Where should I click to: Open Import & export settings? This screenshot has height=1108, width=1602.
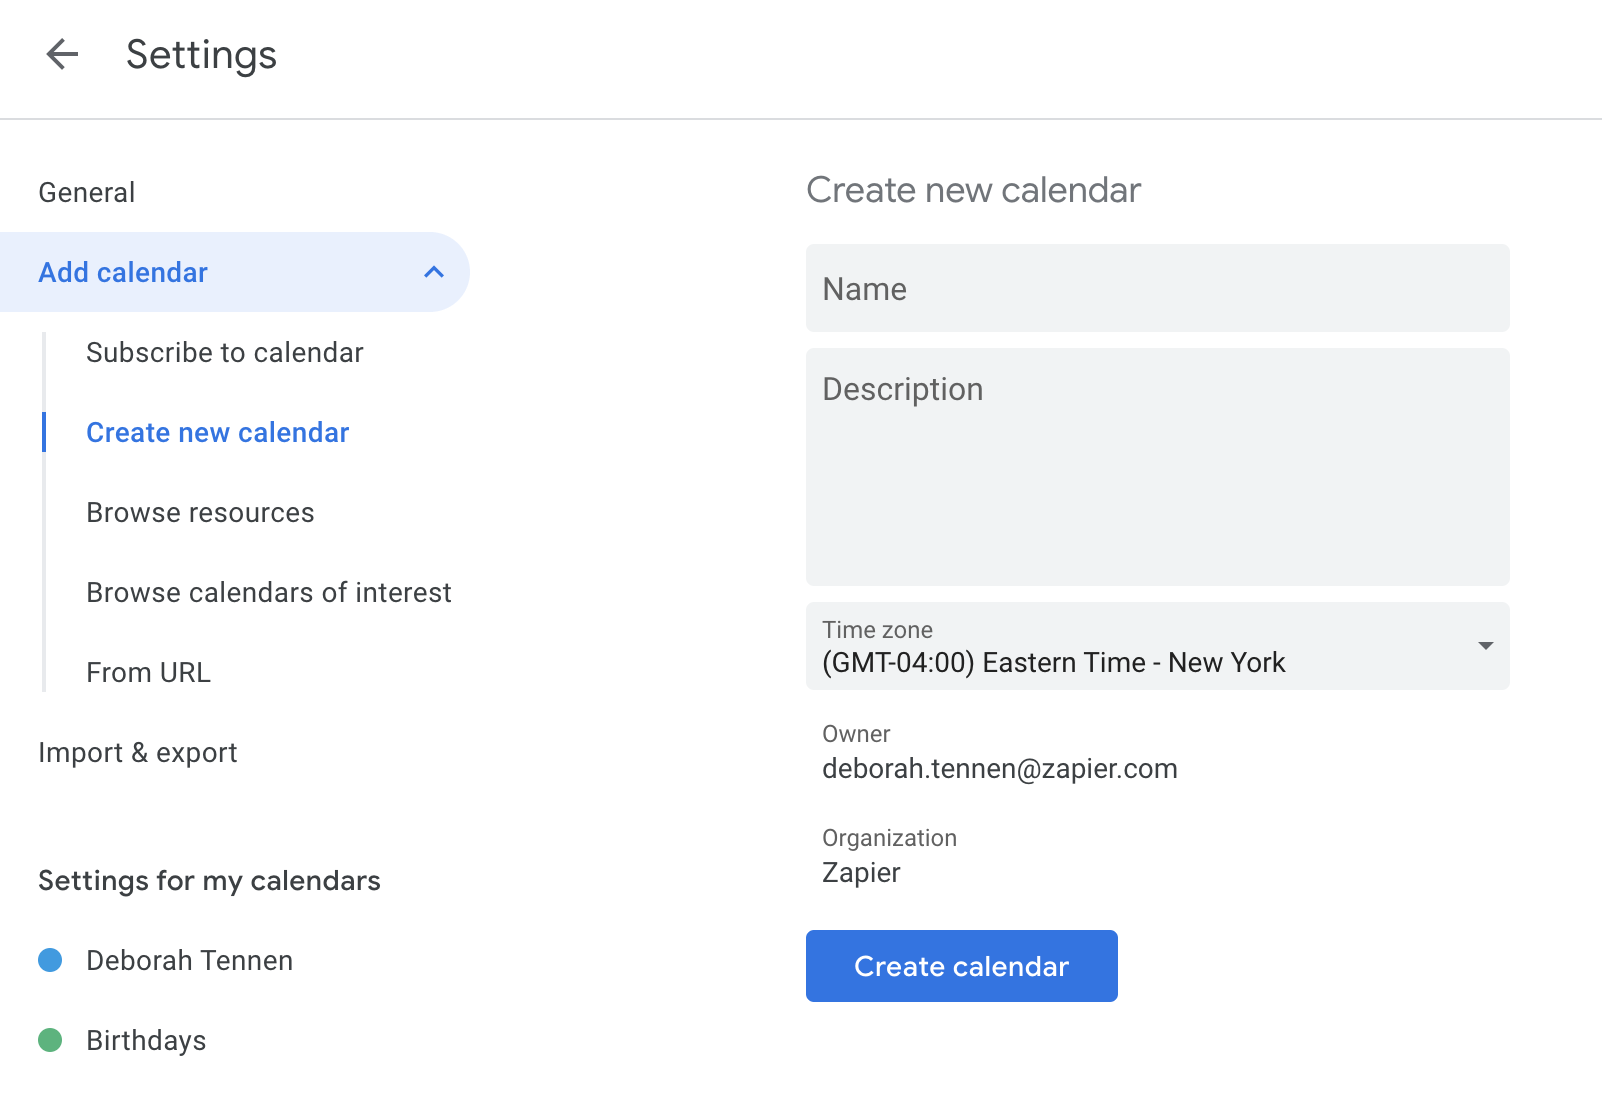coord(138,752)
